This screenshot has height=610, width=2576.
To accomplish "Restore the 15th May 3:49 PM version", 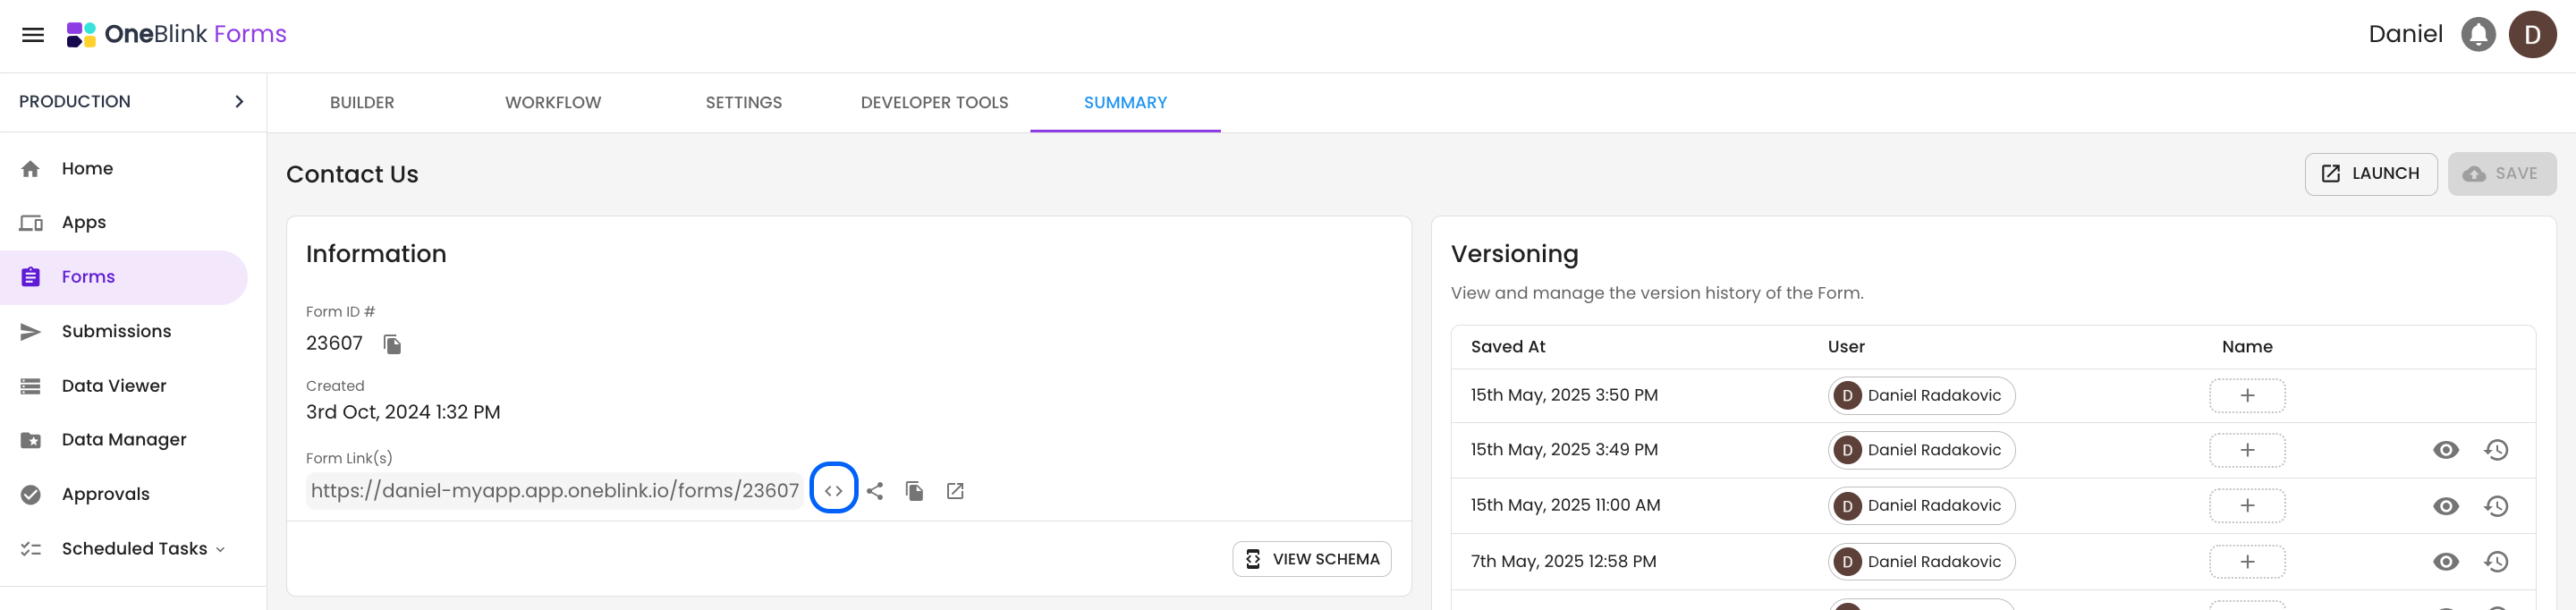I will coord(2496,450).
